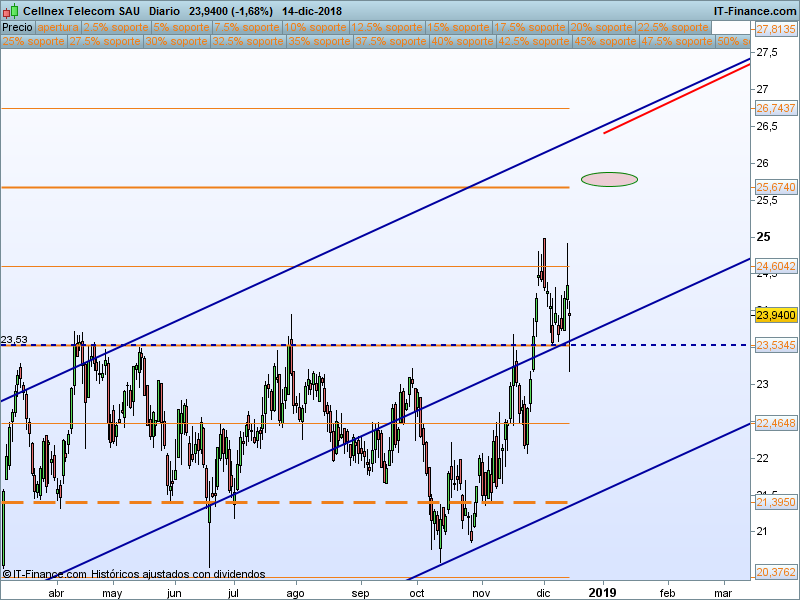Viewport: 800px width, 600px height.
Task: Click the abr month axis label
Action: pyautogui.click(x=56, y=593)
